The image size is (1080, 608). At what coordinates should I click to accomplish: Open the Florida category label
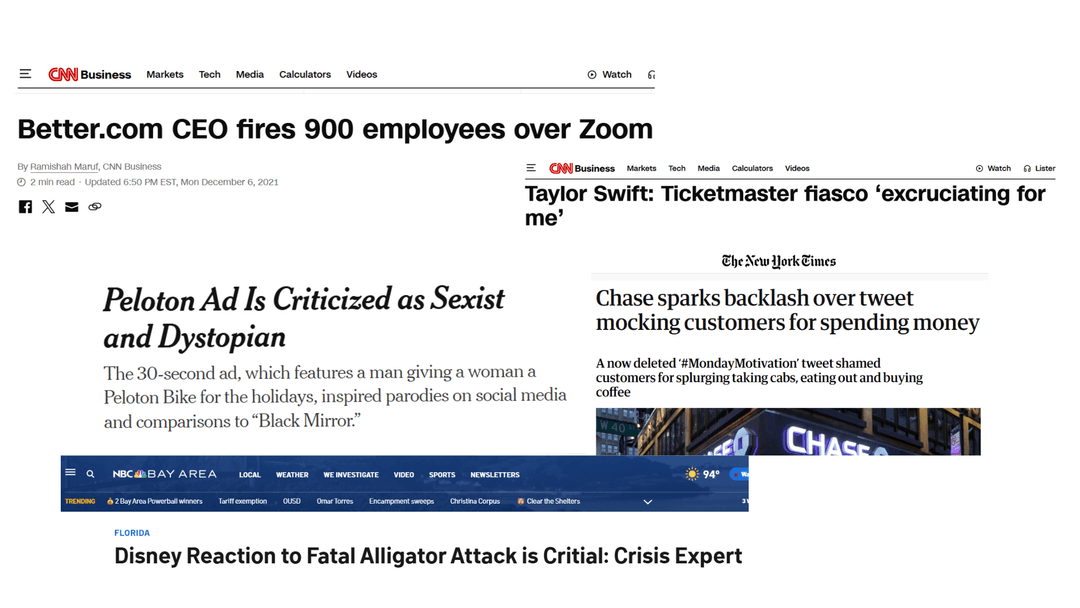click(132, 533)
